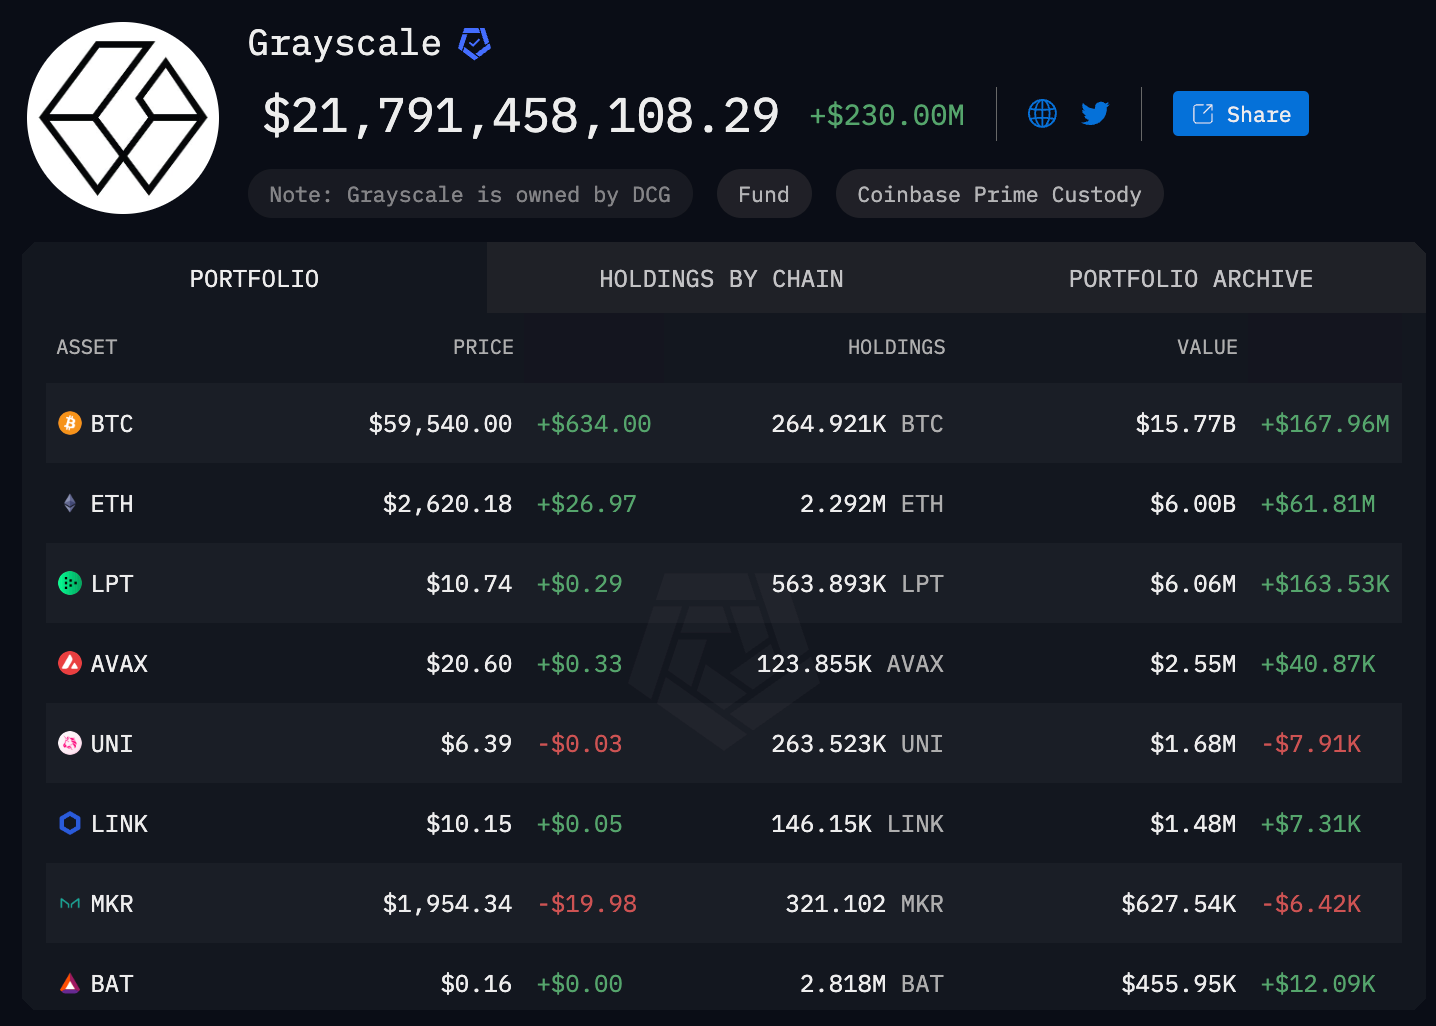Screen dimensions: 1436x1026
Task: Click the HOLDINGS column header
Action: (x=896, y=347)
